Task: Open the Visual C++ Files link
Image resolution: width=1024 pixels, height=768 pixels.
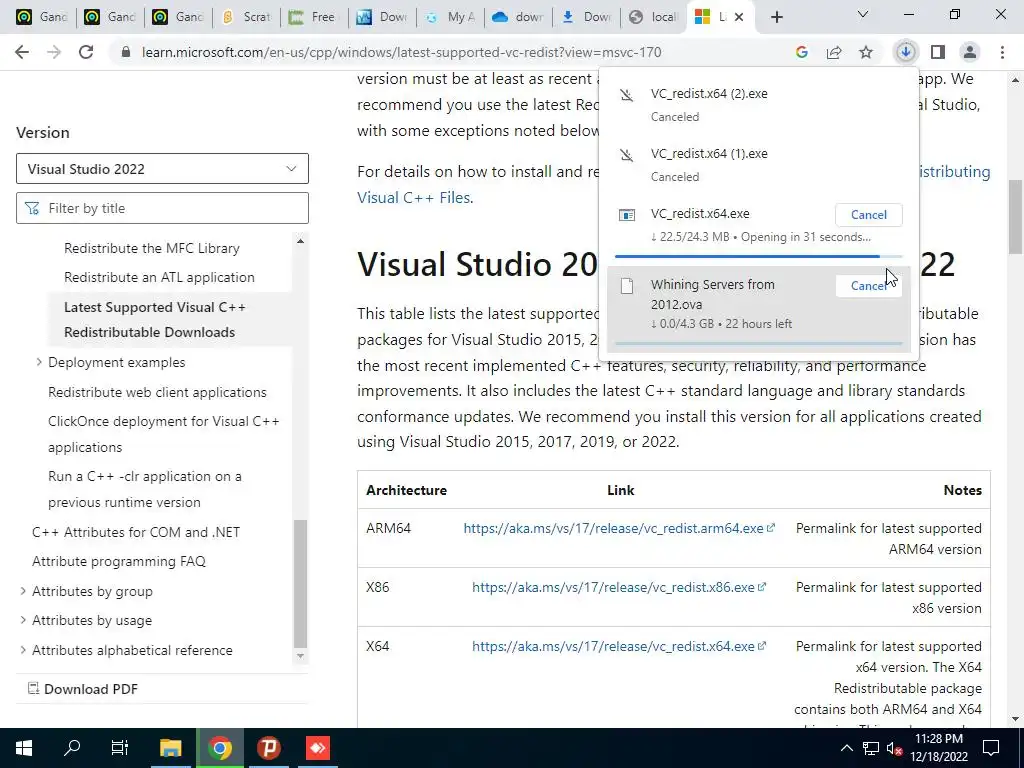Action: tap(414, 197)
